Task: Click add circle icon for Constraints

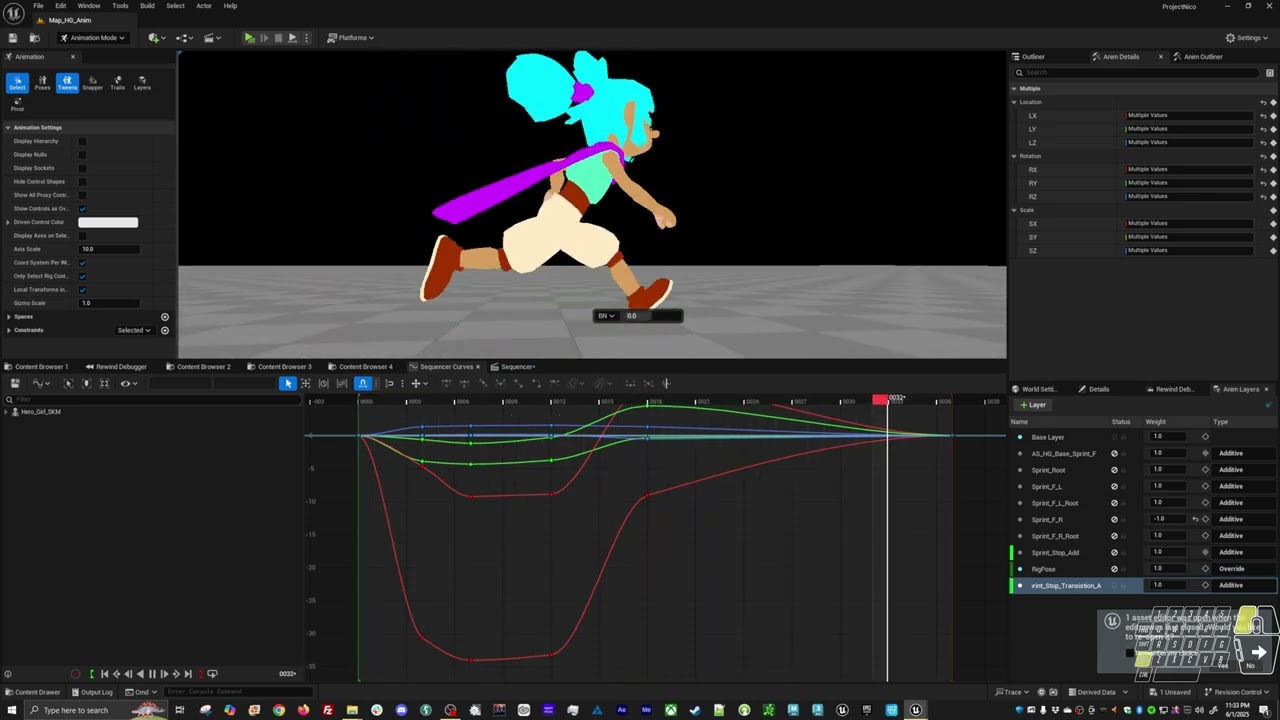Action: 165,330
